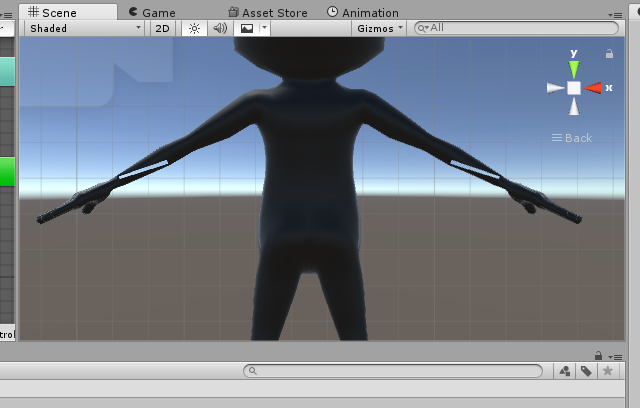Open lower panel options menu icon
The image size is (640, 408).
pyautogui.click(x=615, y=357)
